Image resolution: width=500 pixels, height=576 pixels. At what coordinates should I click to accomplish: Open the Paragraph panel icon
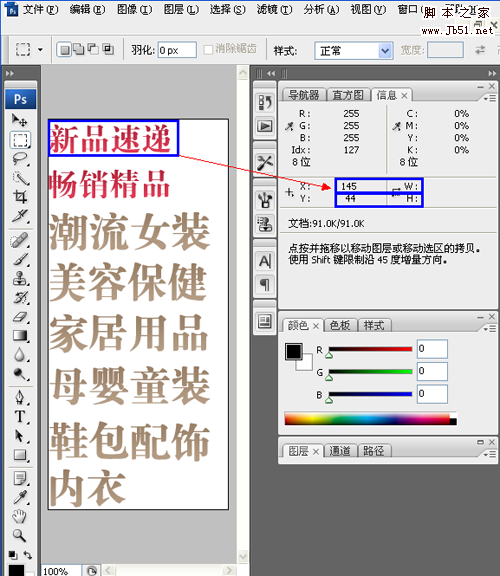[x=265, y=285]
